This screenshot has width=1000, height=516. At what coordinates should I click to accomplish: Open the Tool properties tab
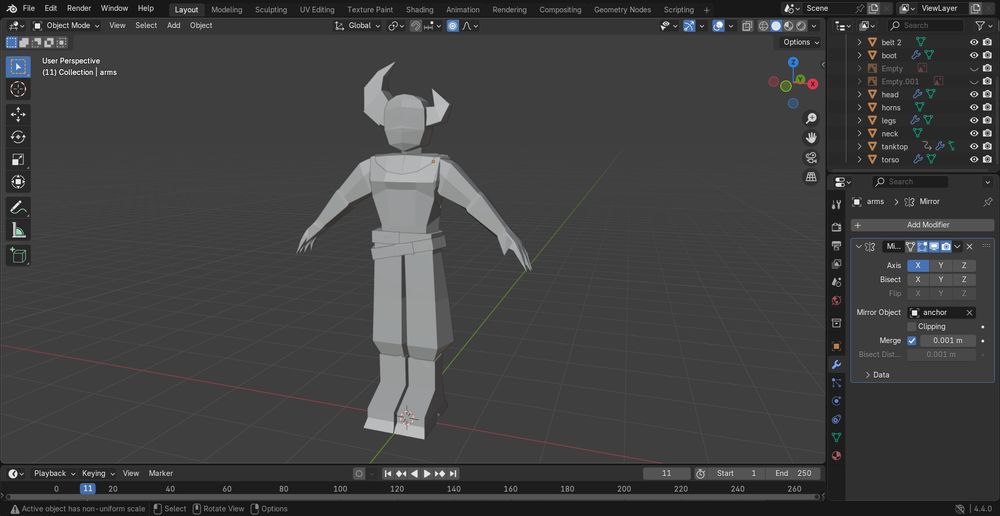pyautogui.click(x=836, y=205)
